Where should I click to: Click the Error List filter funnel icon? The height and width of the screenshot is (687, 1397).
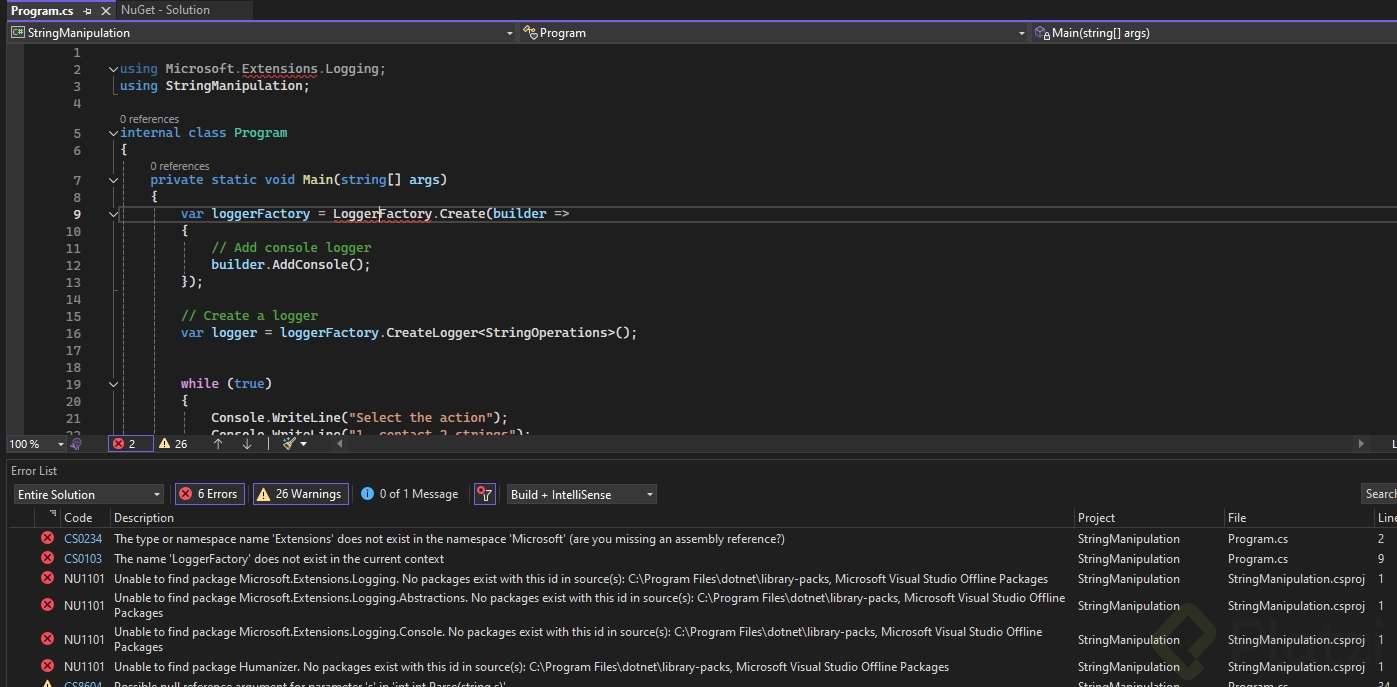pyautogui.click(x=484, y=494)
